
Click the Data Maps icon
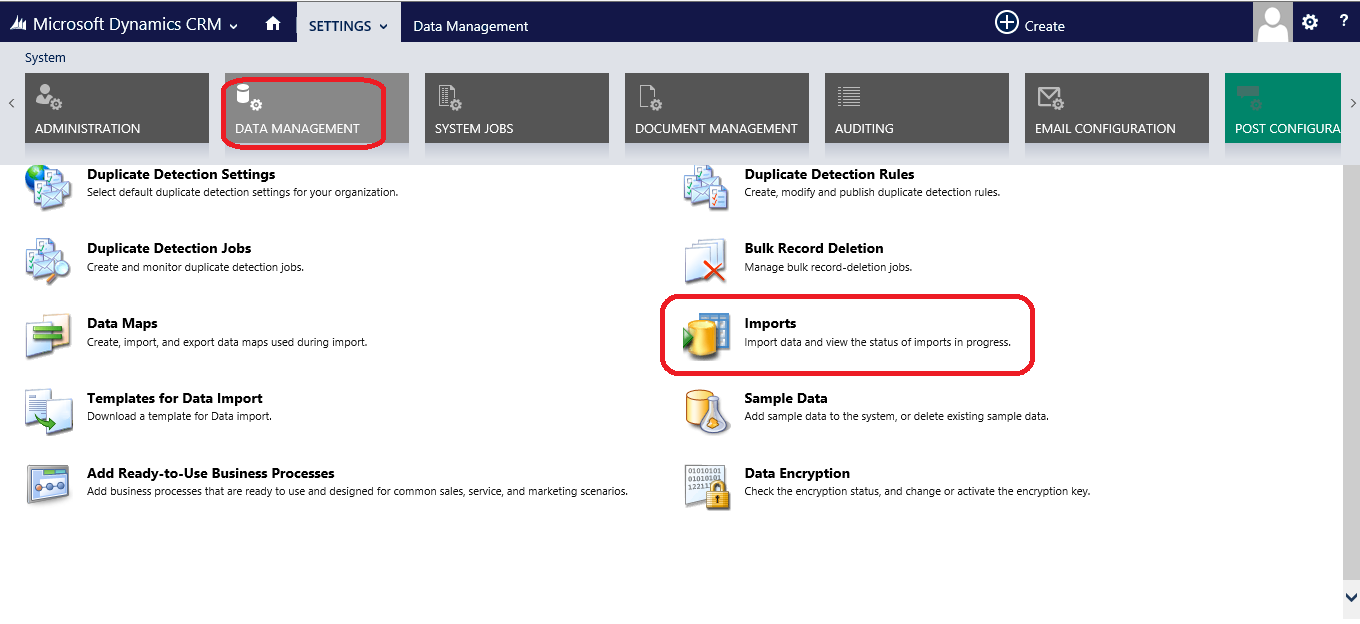(48, 336)
